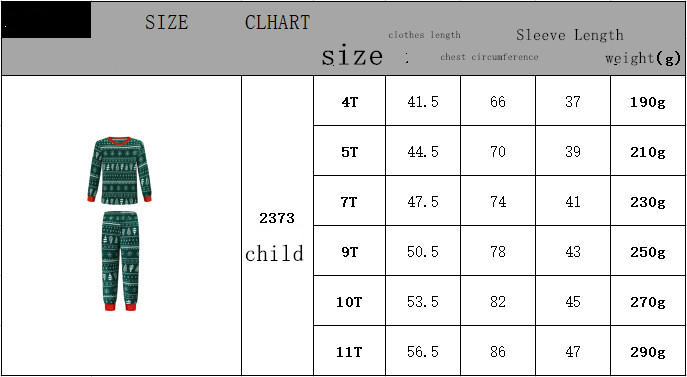Viewport: 687px width, 377px height.
Task: Select the 9T size cell
Action: click(350, 251)
